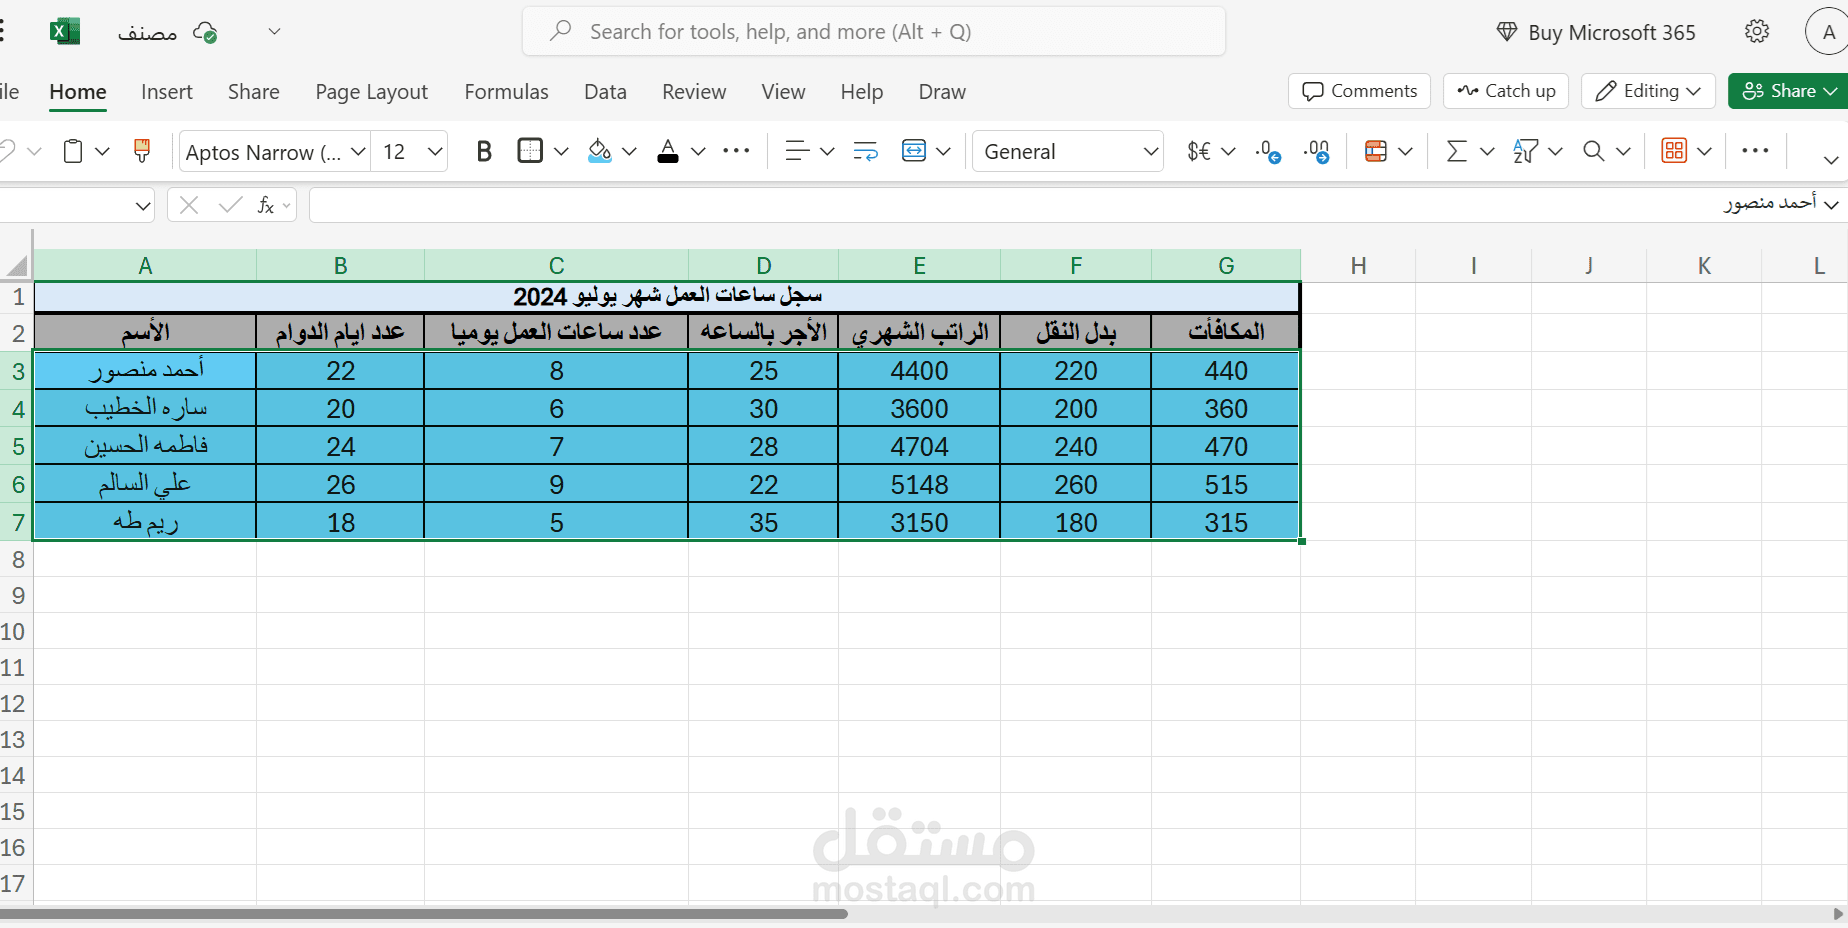Click the search box for tools and help

click(874, 32)
